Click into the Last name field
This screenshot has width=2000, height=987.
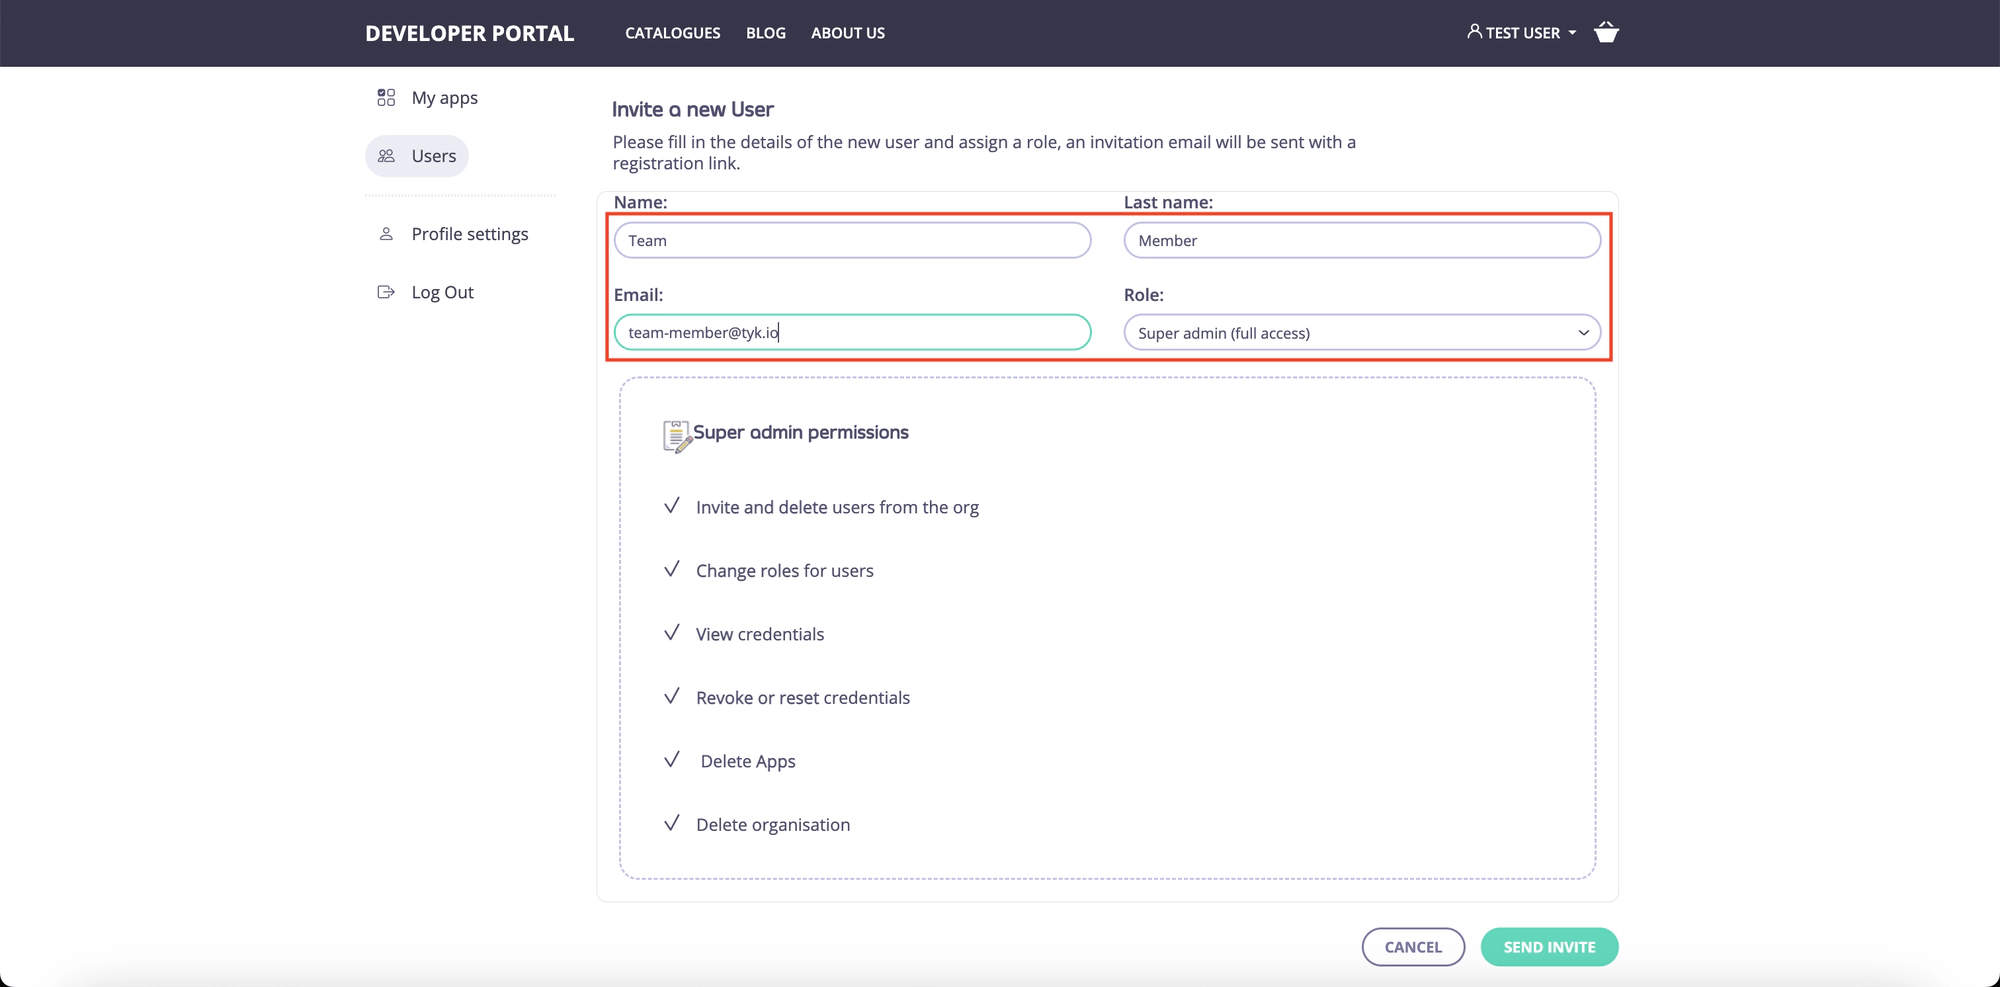[1361, 241]
